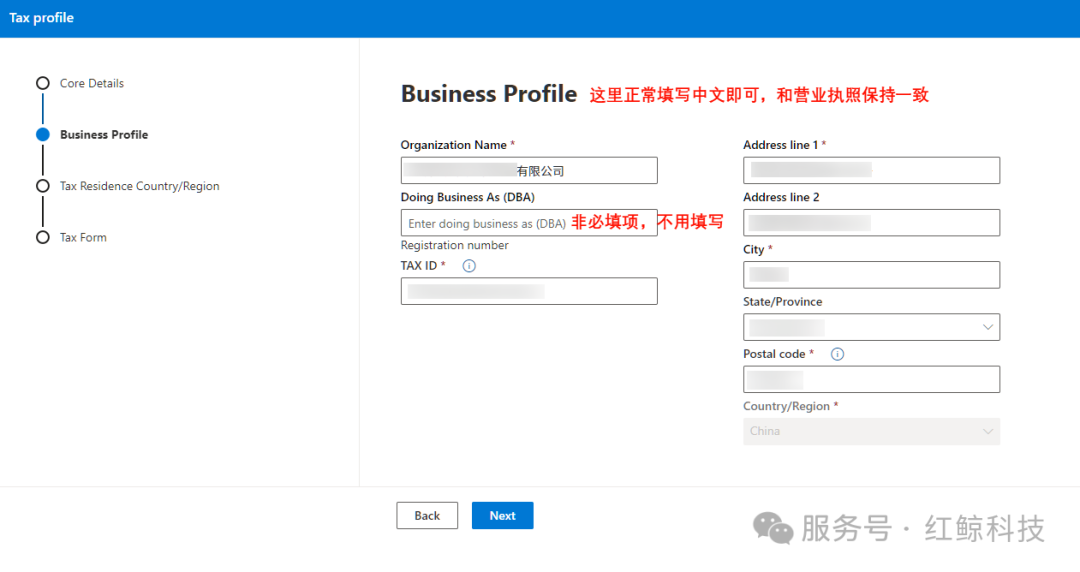Open the Country/Region China dropdown
Image resolution: width=1080 pixels, height=572 pixels.
[871, 431]
